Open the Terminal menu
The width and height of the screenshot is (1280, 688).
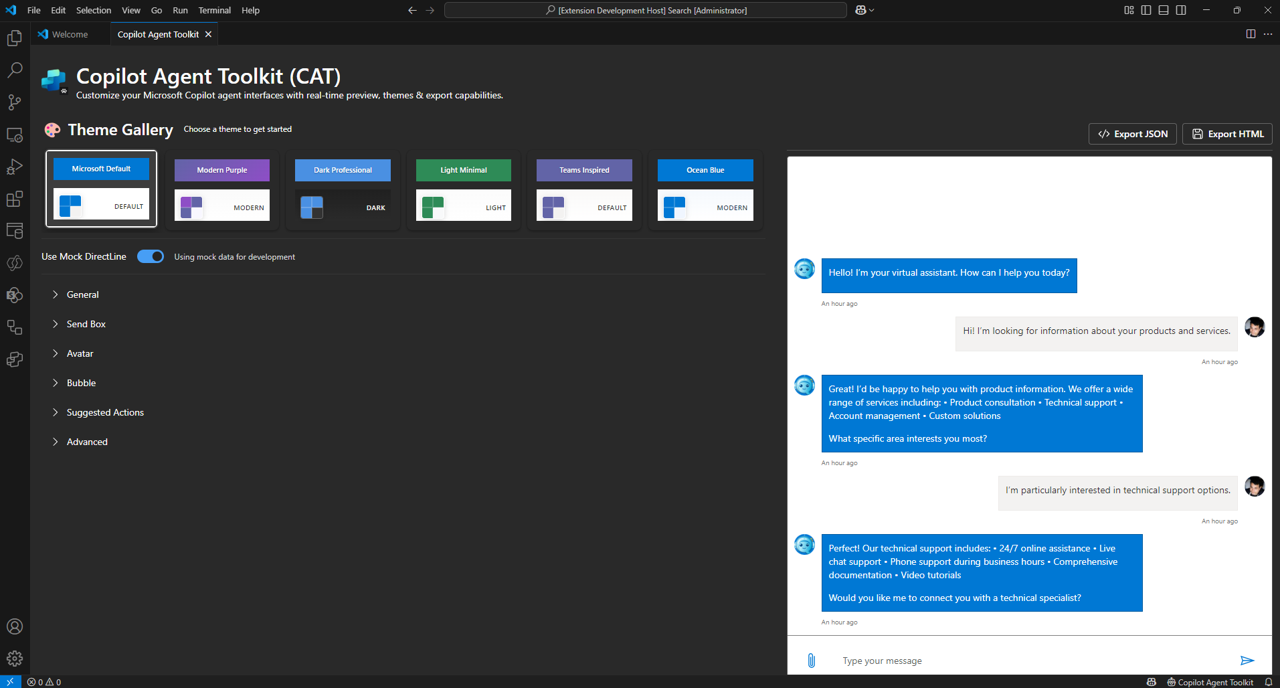click(x=214, y=10)
